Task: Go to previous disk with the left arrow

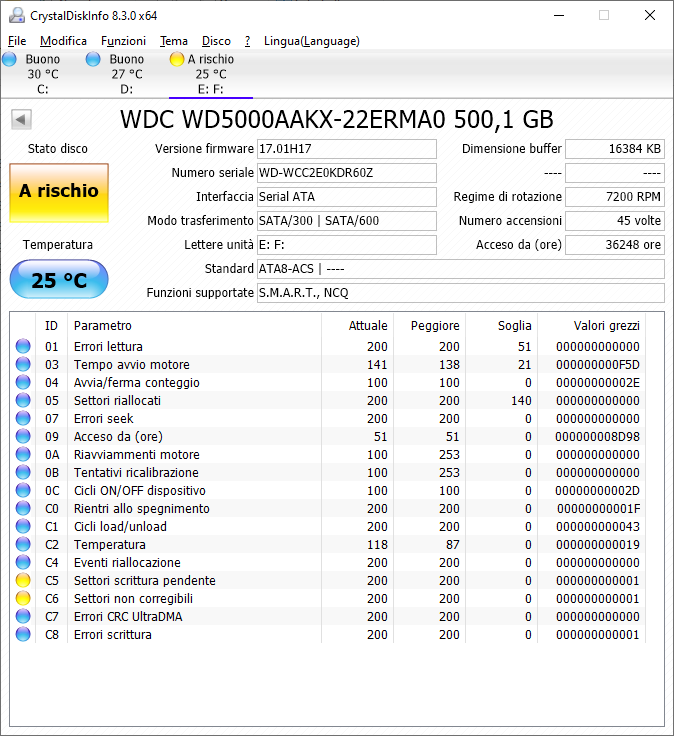Action: [21, 119]
